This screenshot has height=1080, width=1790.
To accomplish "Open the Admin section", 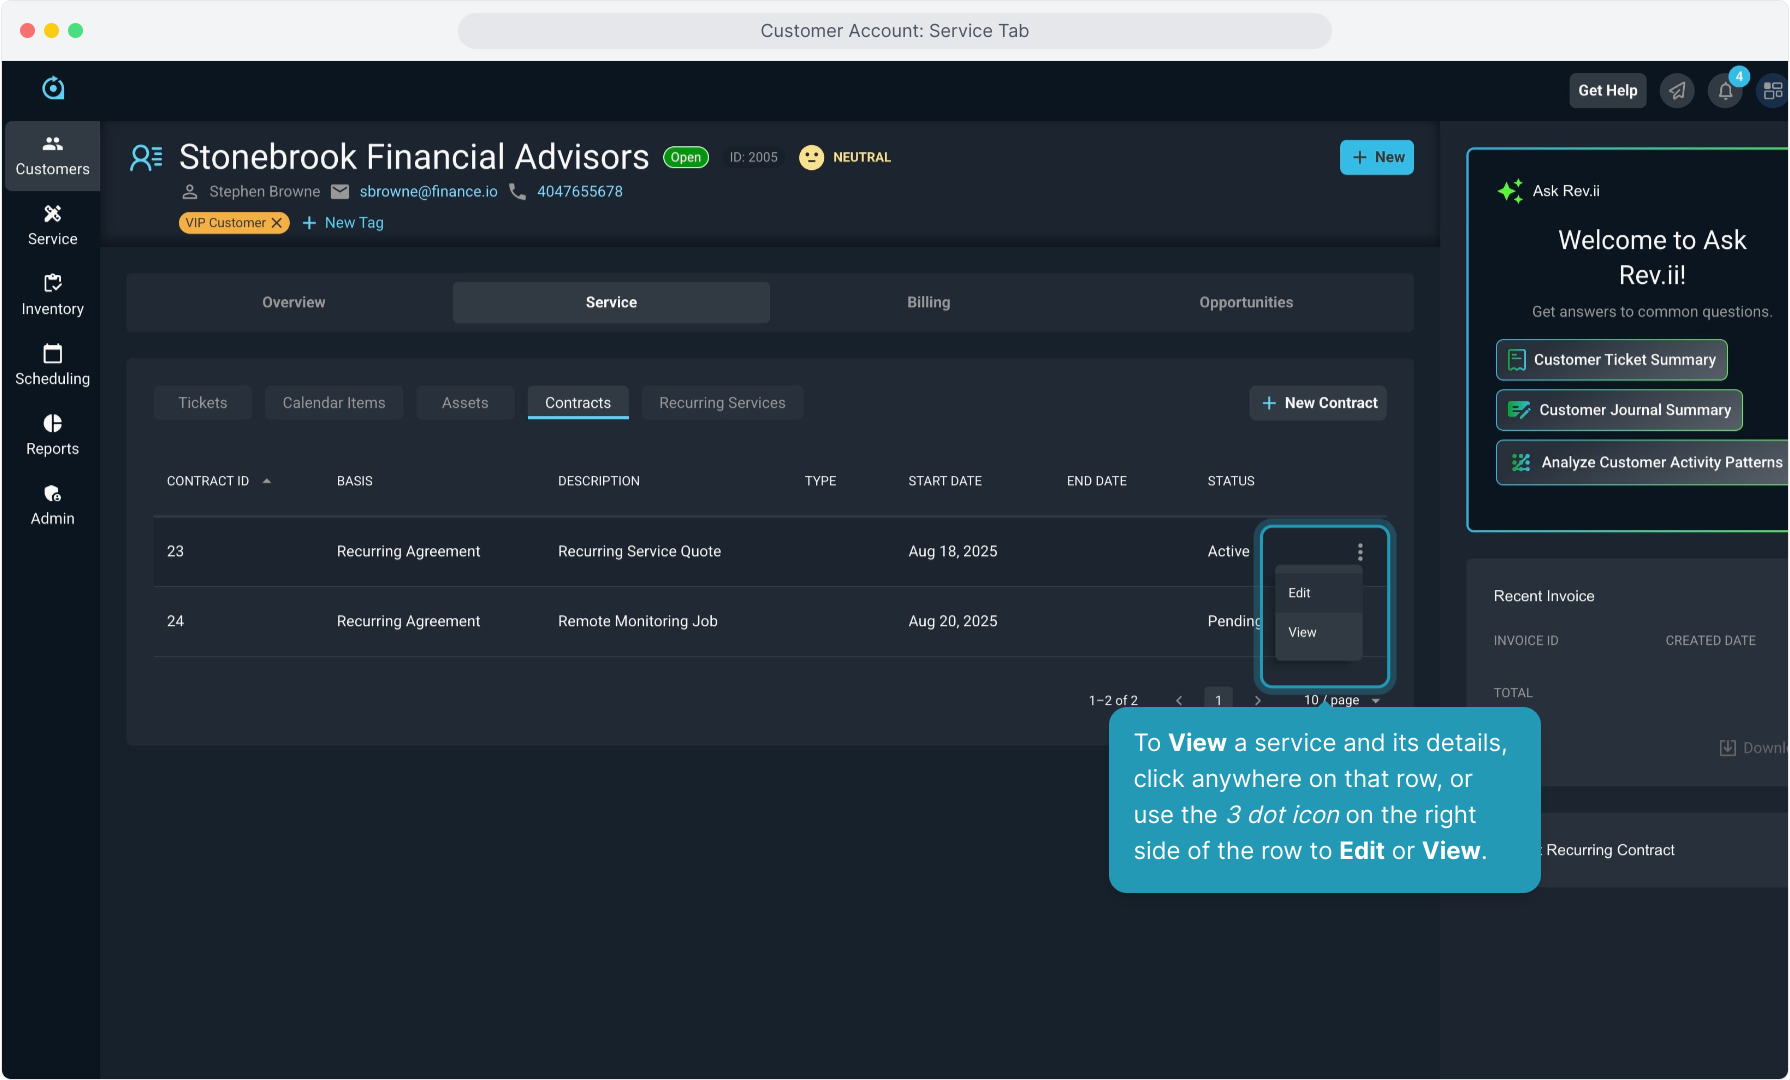I will tap(52, 505).
